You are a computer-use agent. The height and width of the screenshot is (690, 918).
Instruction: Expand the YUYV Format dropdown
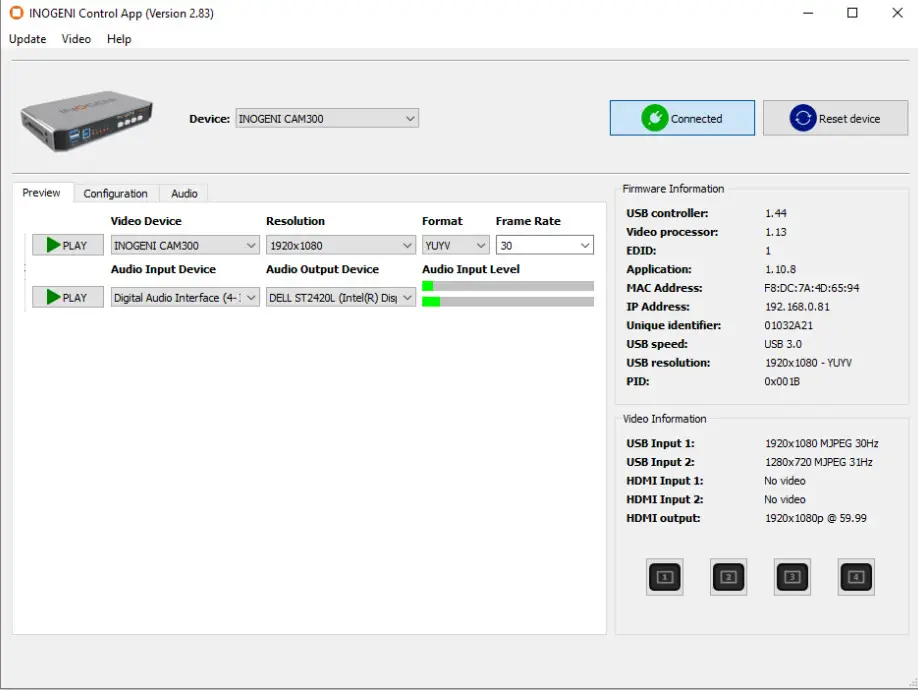[x=455, y=244]
